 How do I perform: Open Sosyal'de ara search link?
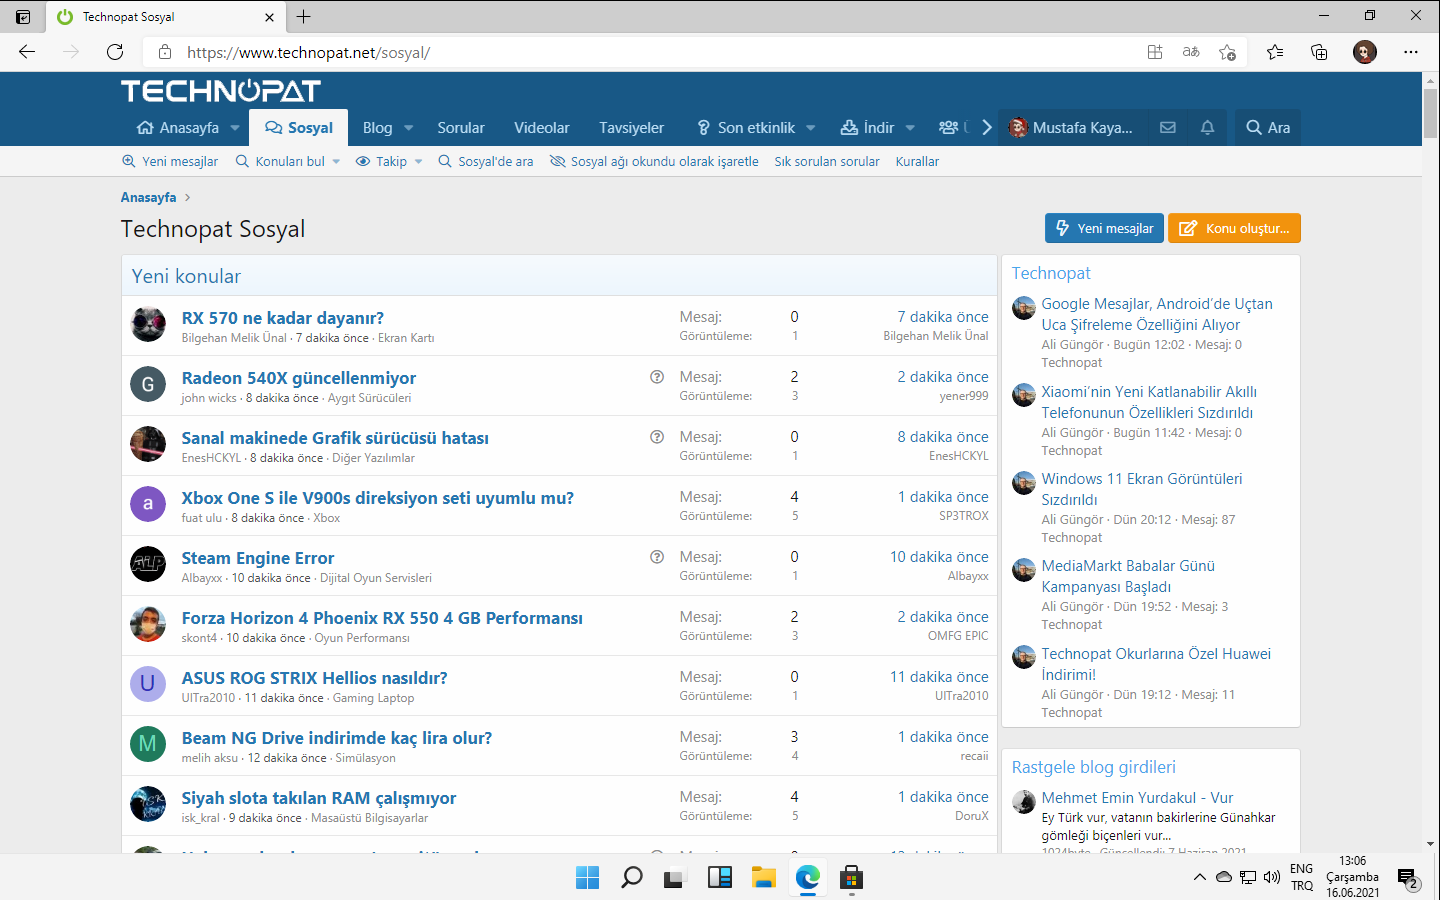[x=486, y=161]
